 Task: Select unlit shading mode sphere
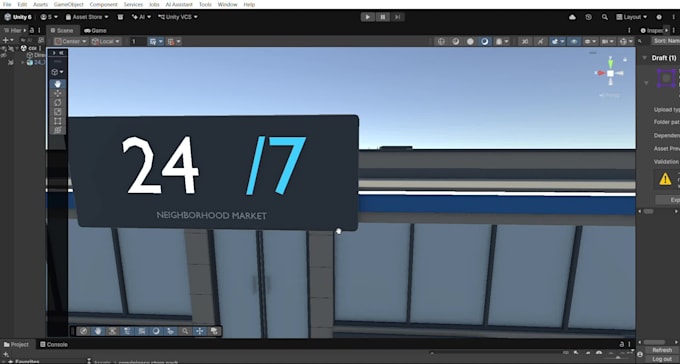pos(456,41)
